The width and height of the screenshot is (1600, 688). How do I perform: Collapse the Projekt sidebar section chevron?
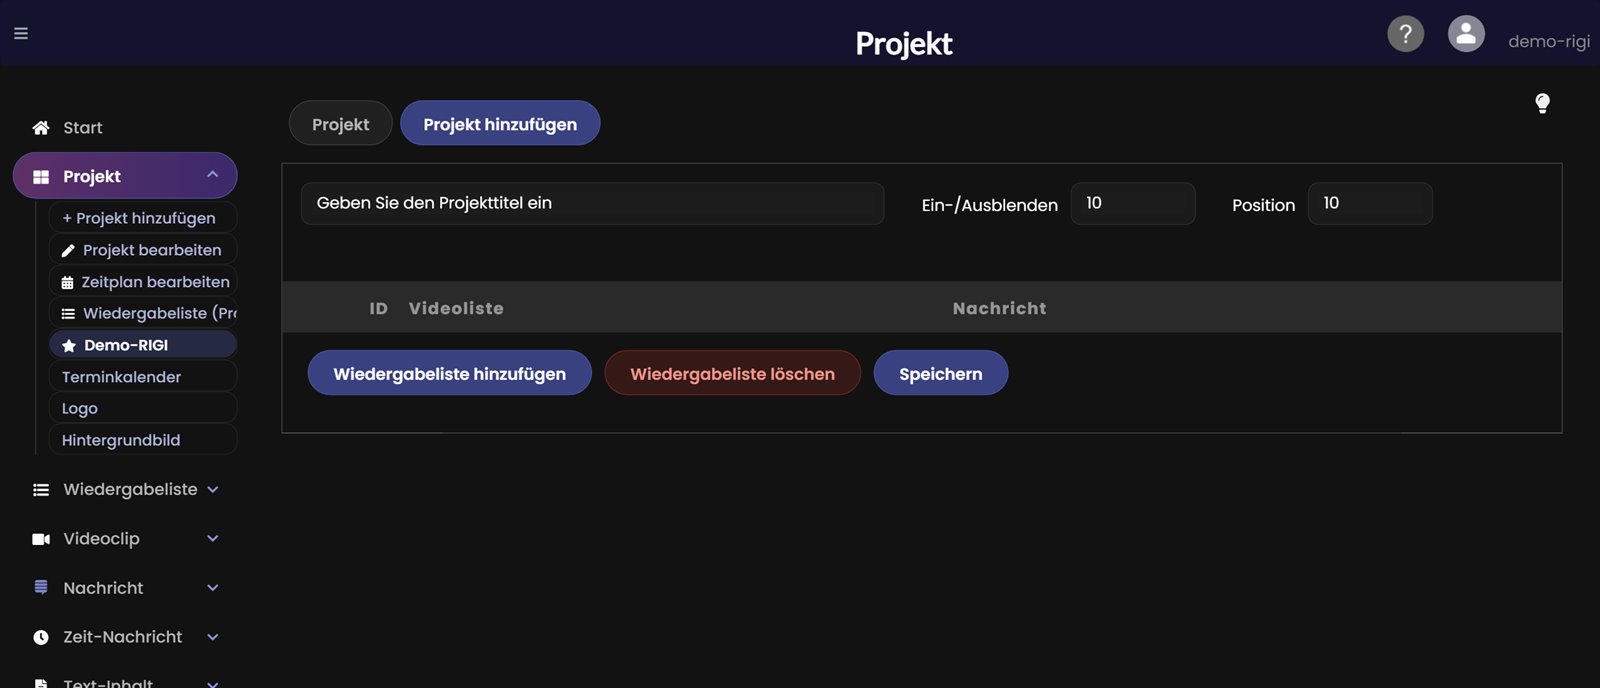pos(212,175)
